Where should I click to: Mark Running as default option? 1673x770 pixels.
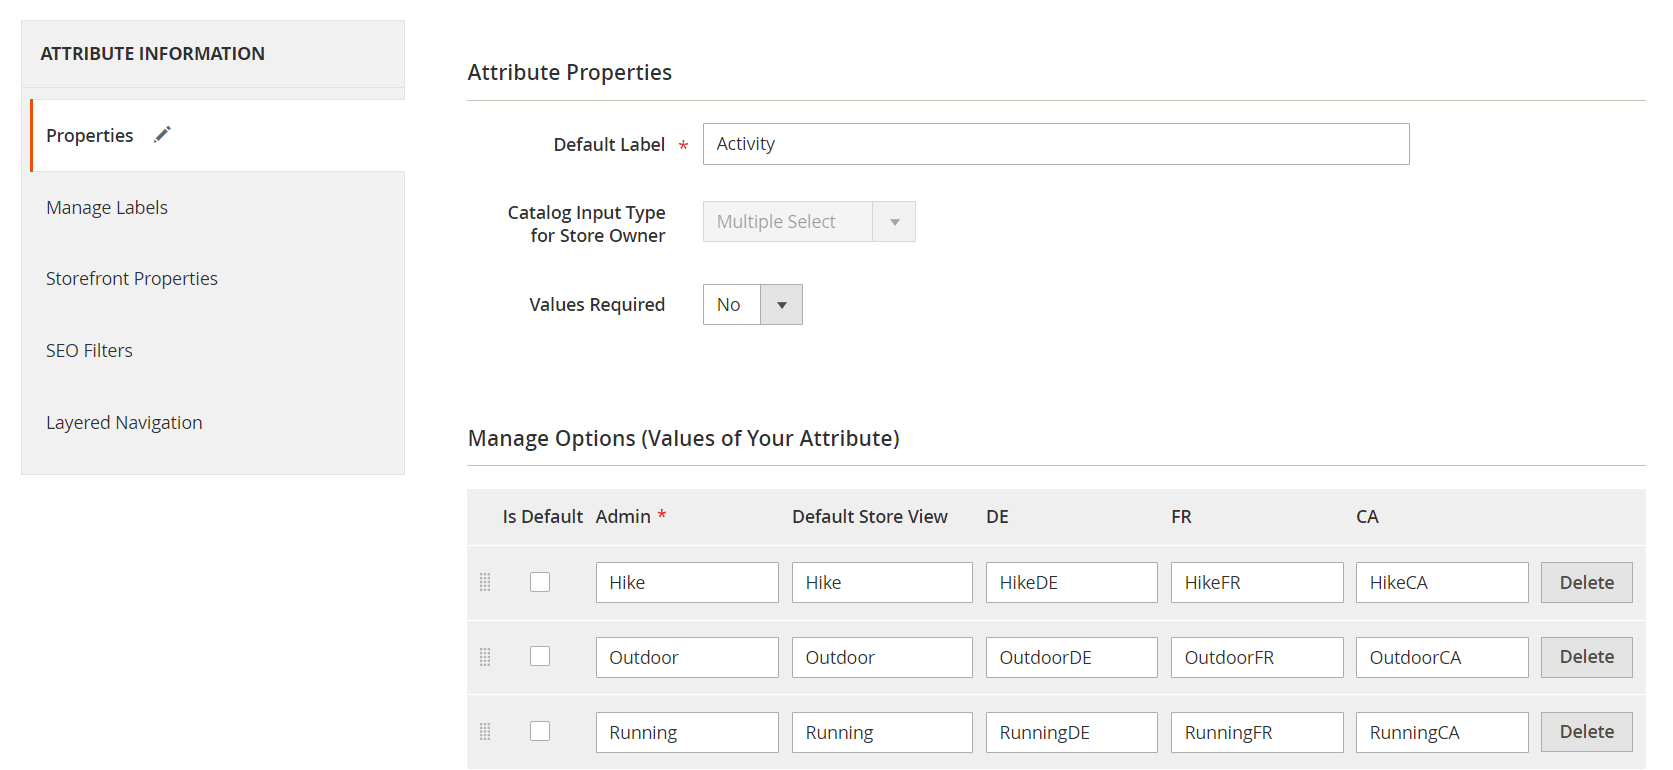point(540,731)
